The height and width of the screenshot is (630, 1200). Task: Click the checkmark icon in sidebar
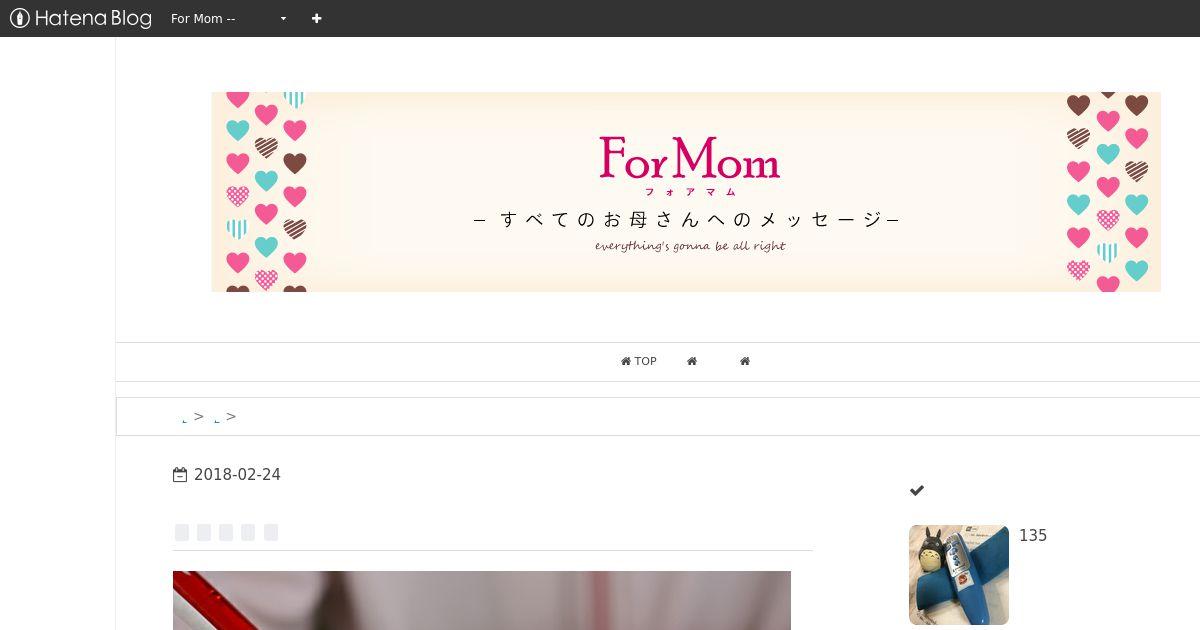coord(917,490)
